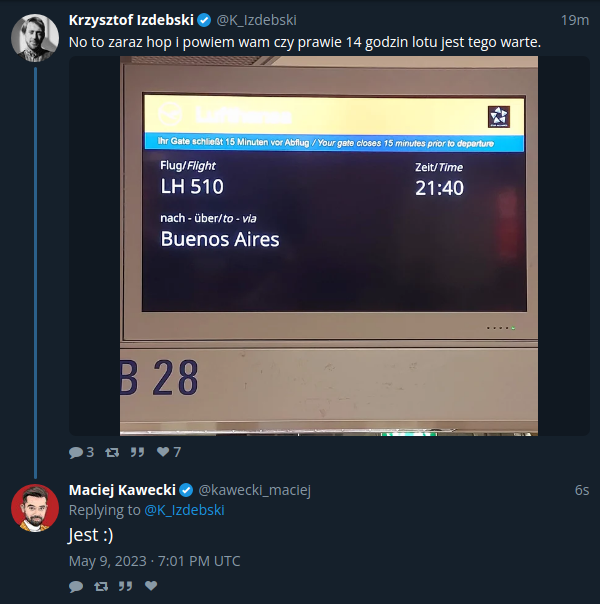Like Maciej Kawecki's reply
The width and height of the screenshot is (600, 604).
click(151, 586)
